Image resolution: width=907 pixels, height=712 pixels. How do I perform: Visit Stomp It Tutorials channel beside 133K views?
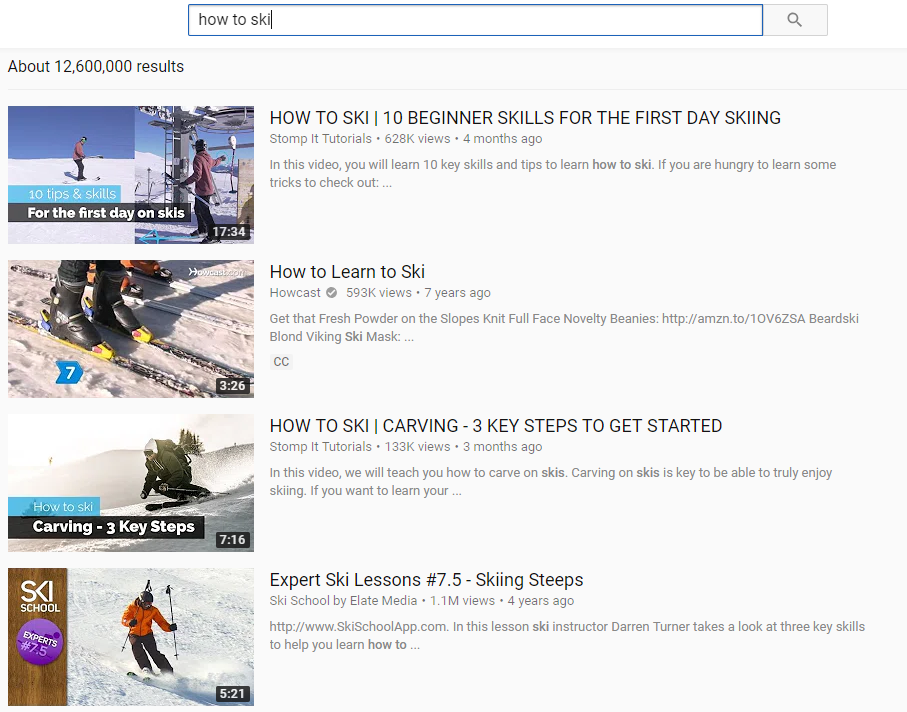pos(320,447)
